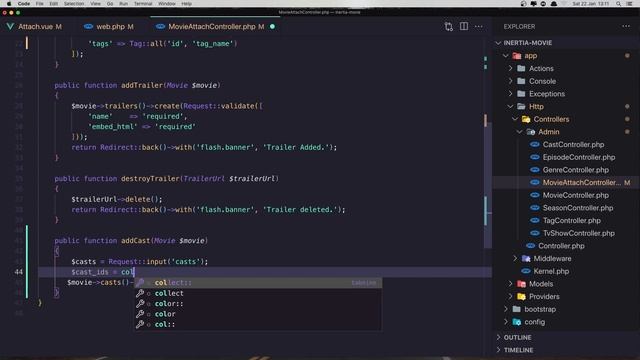This screenshot has width=640, height=360.
Task: Open the Terminal menu
Action: (143, 4)
